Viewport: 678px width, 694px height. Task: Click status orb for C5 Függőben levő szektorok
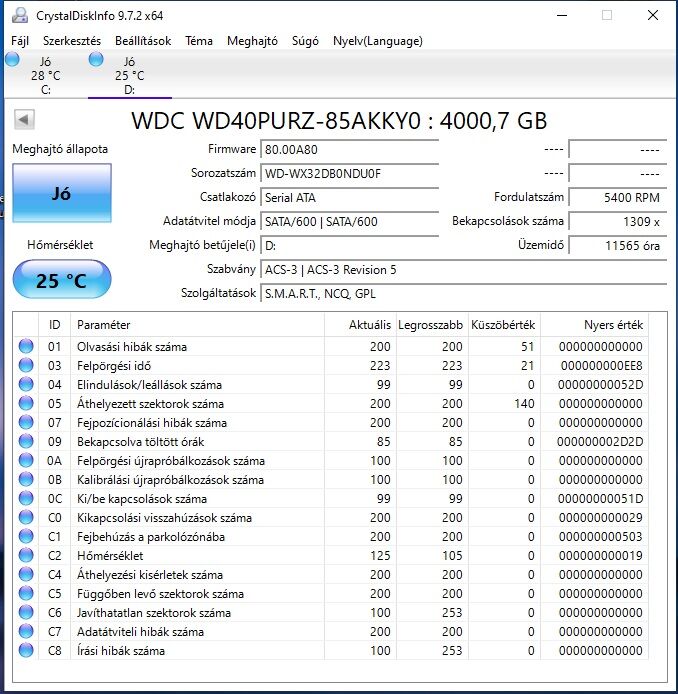pos(26,594)
